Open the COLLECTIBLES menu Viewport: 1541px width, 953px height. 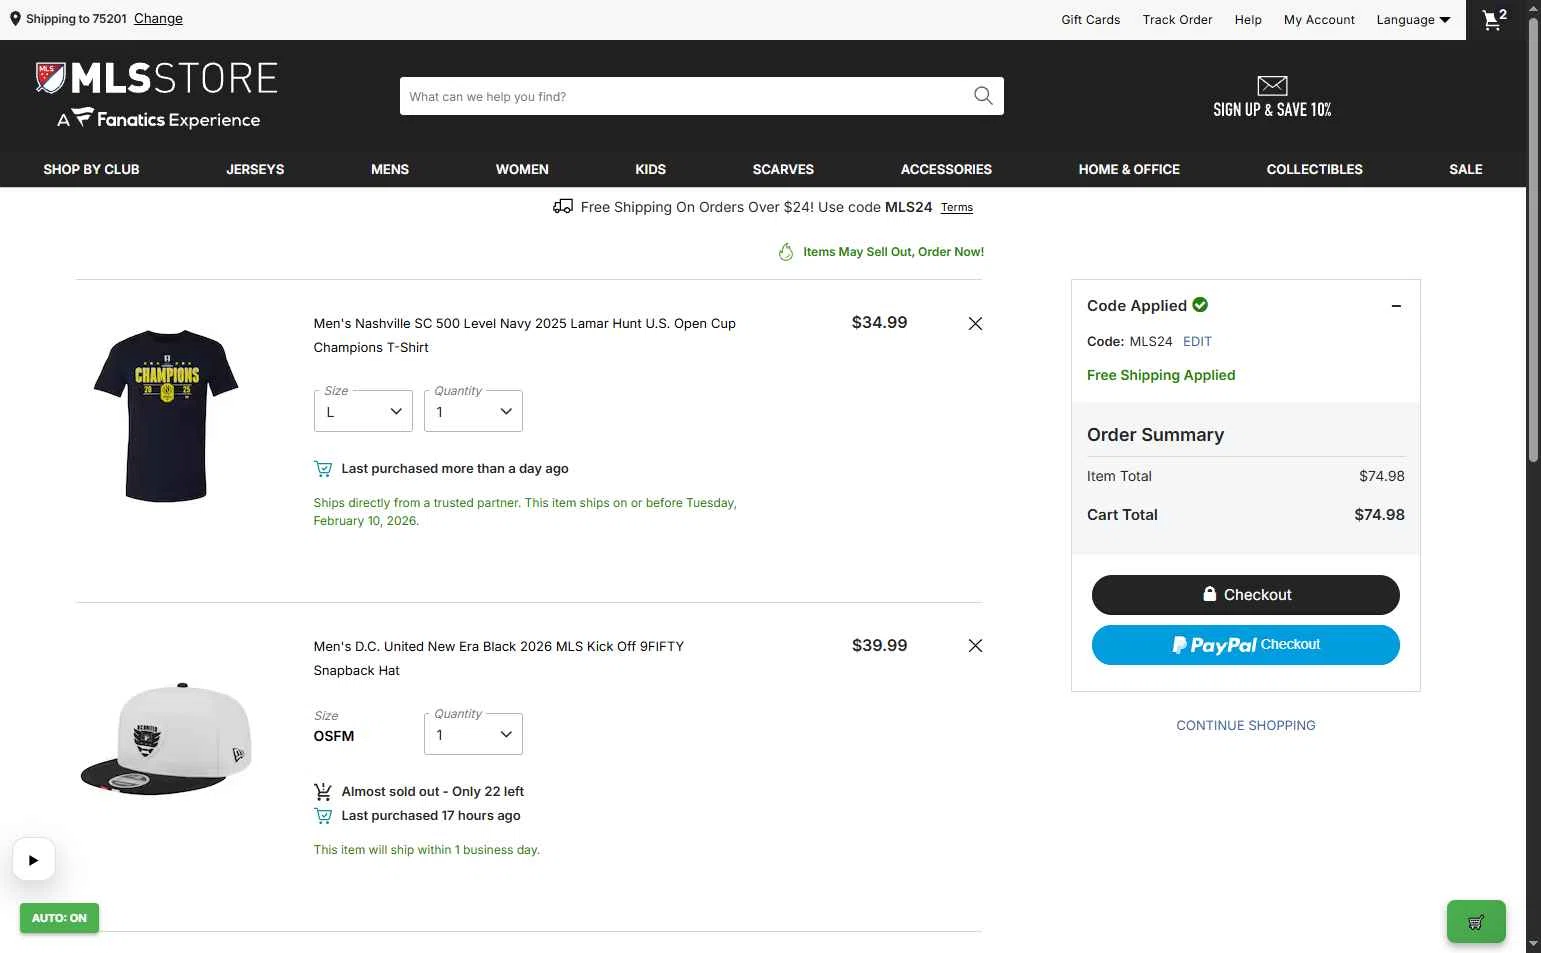pos(1314,169)
